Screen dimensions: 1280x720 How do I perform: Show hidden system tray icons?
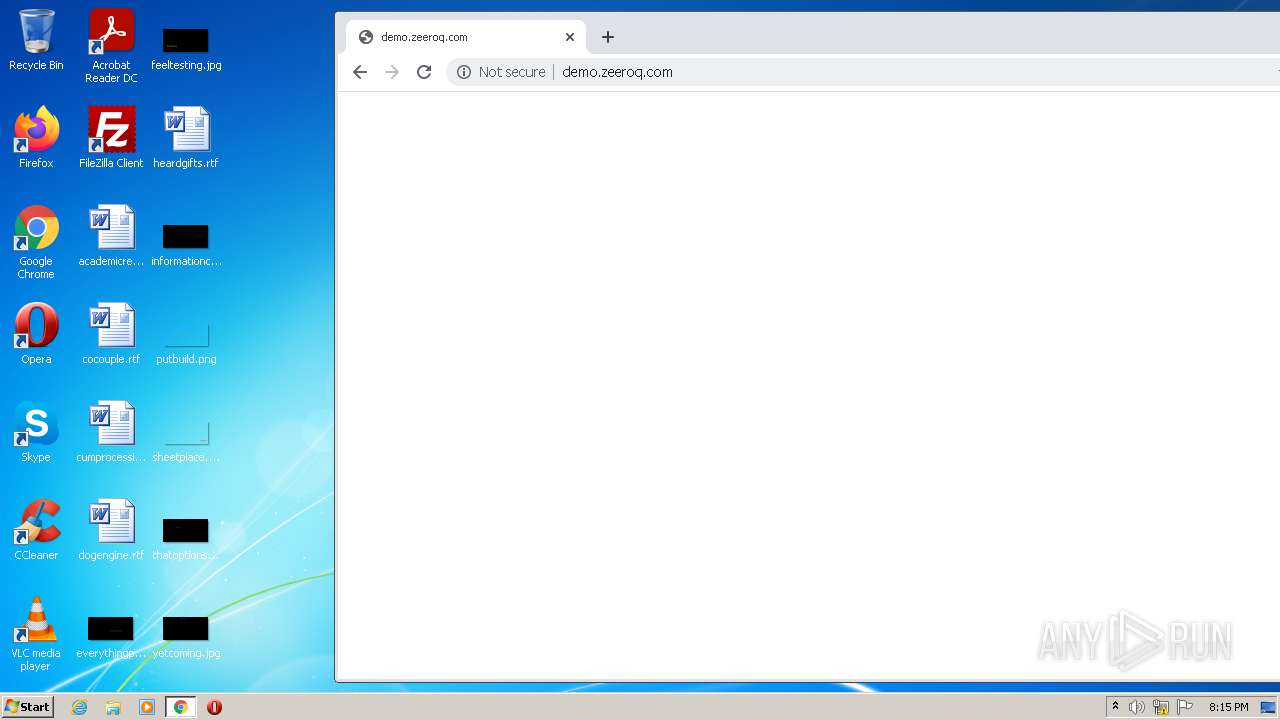pos(1116,707)
